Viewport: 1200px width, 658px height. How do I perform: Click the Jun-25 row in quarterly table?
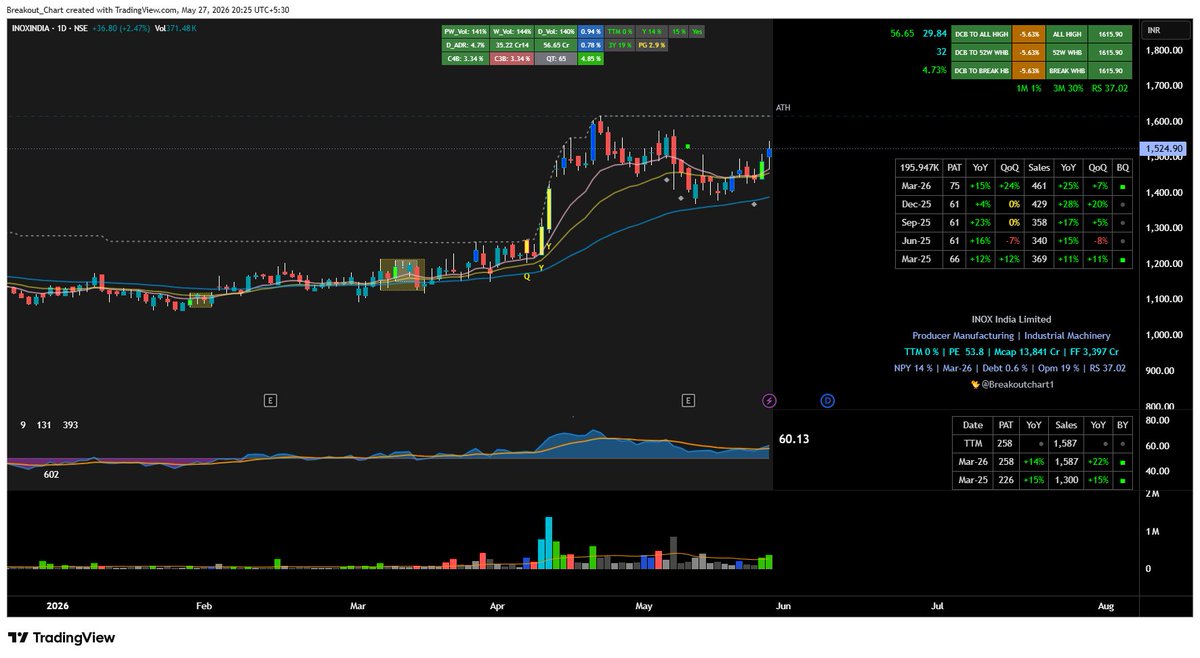tap(1014, 241)
